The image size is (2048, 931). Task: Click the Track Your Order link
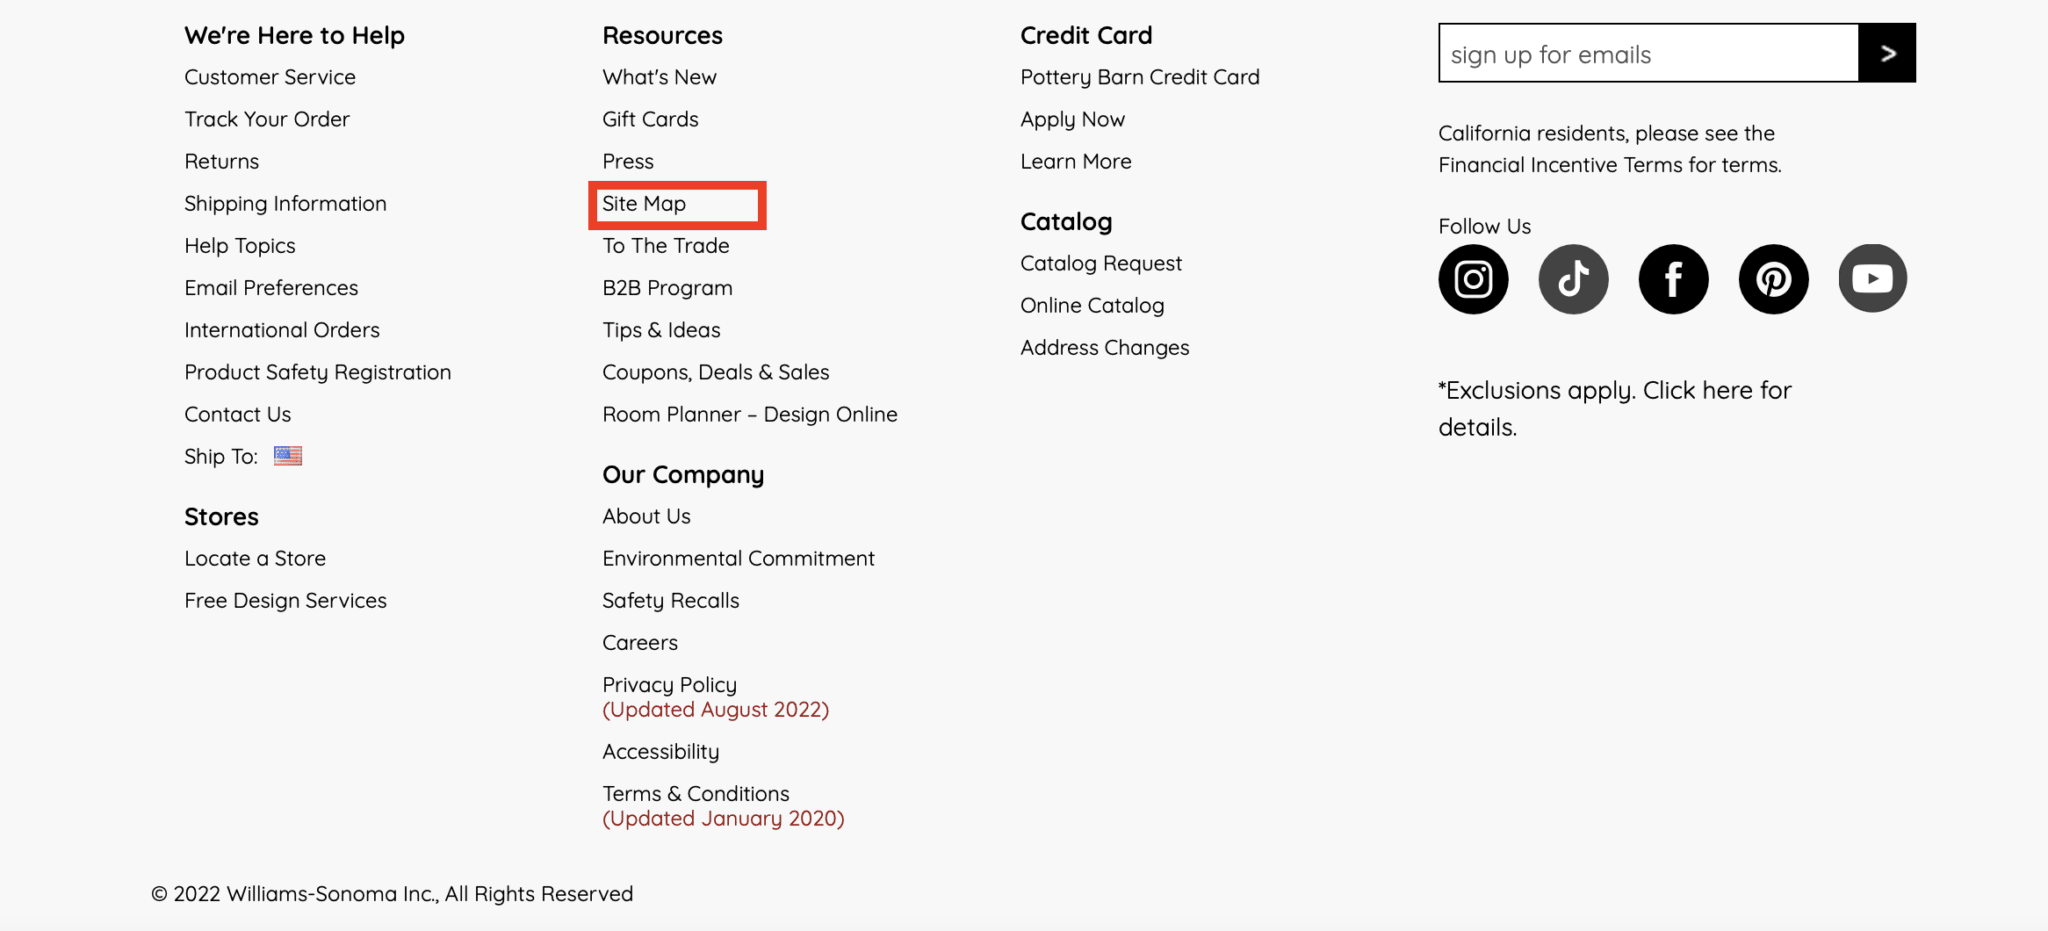(x=266, y=118)
